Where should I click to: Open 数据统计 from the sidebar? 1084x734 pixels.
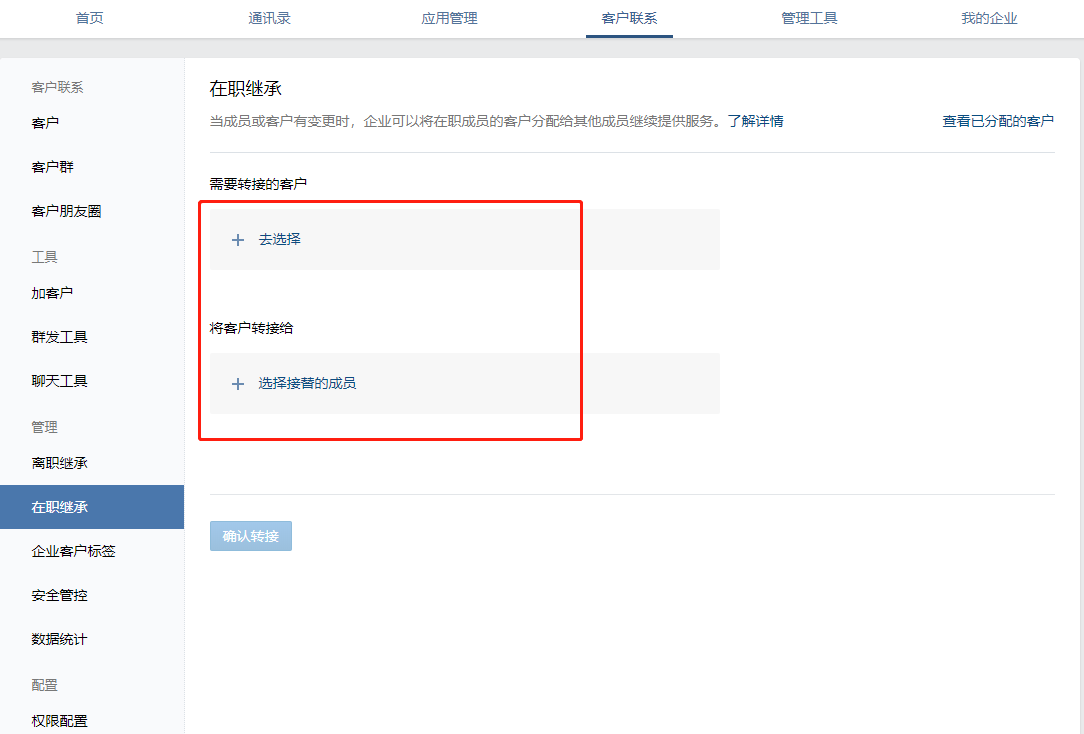[x=59, y=639]
